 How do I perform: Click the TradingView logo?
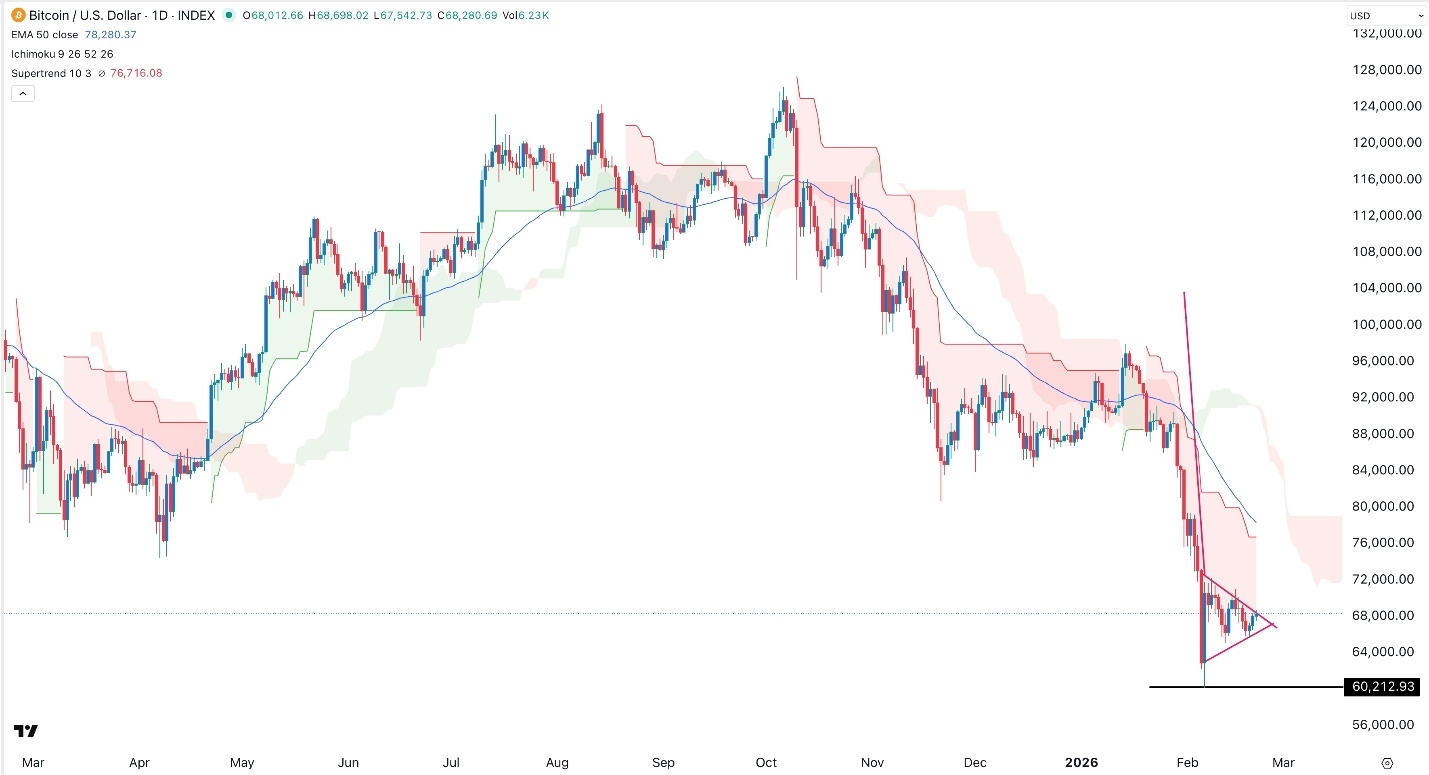pos(26,731)
